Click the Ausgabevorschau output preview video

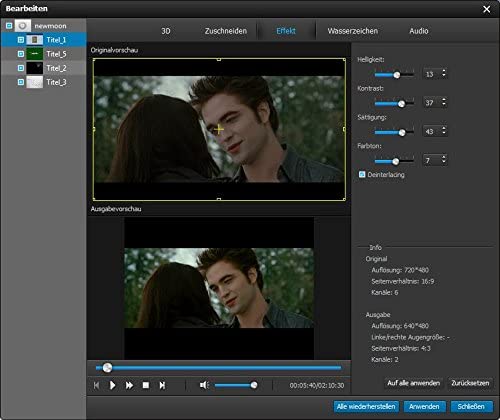coord(219,288)
